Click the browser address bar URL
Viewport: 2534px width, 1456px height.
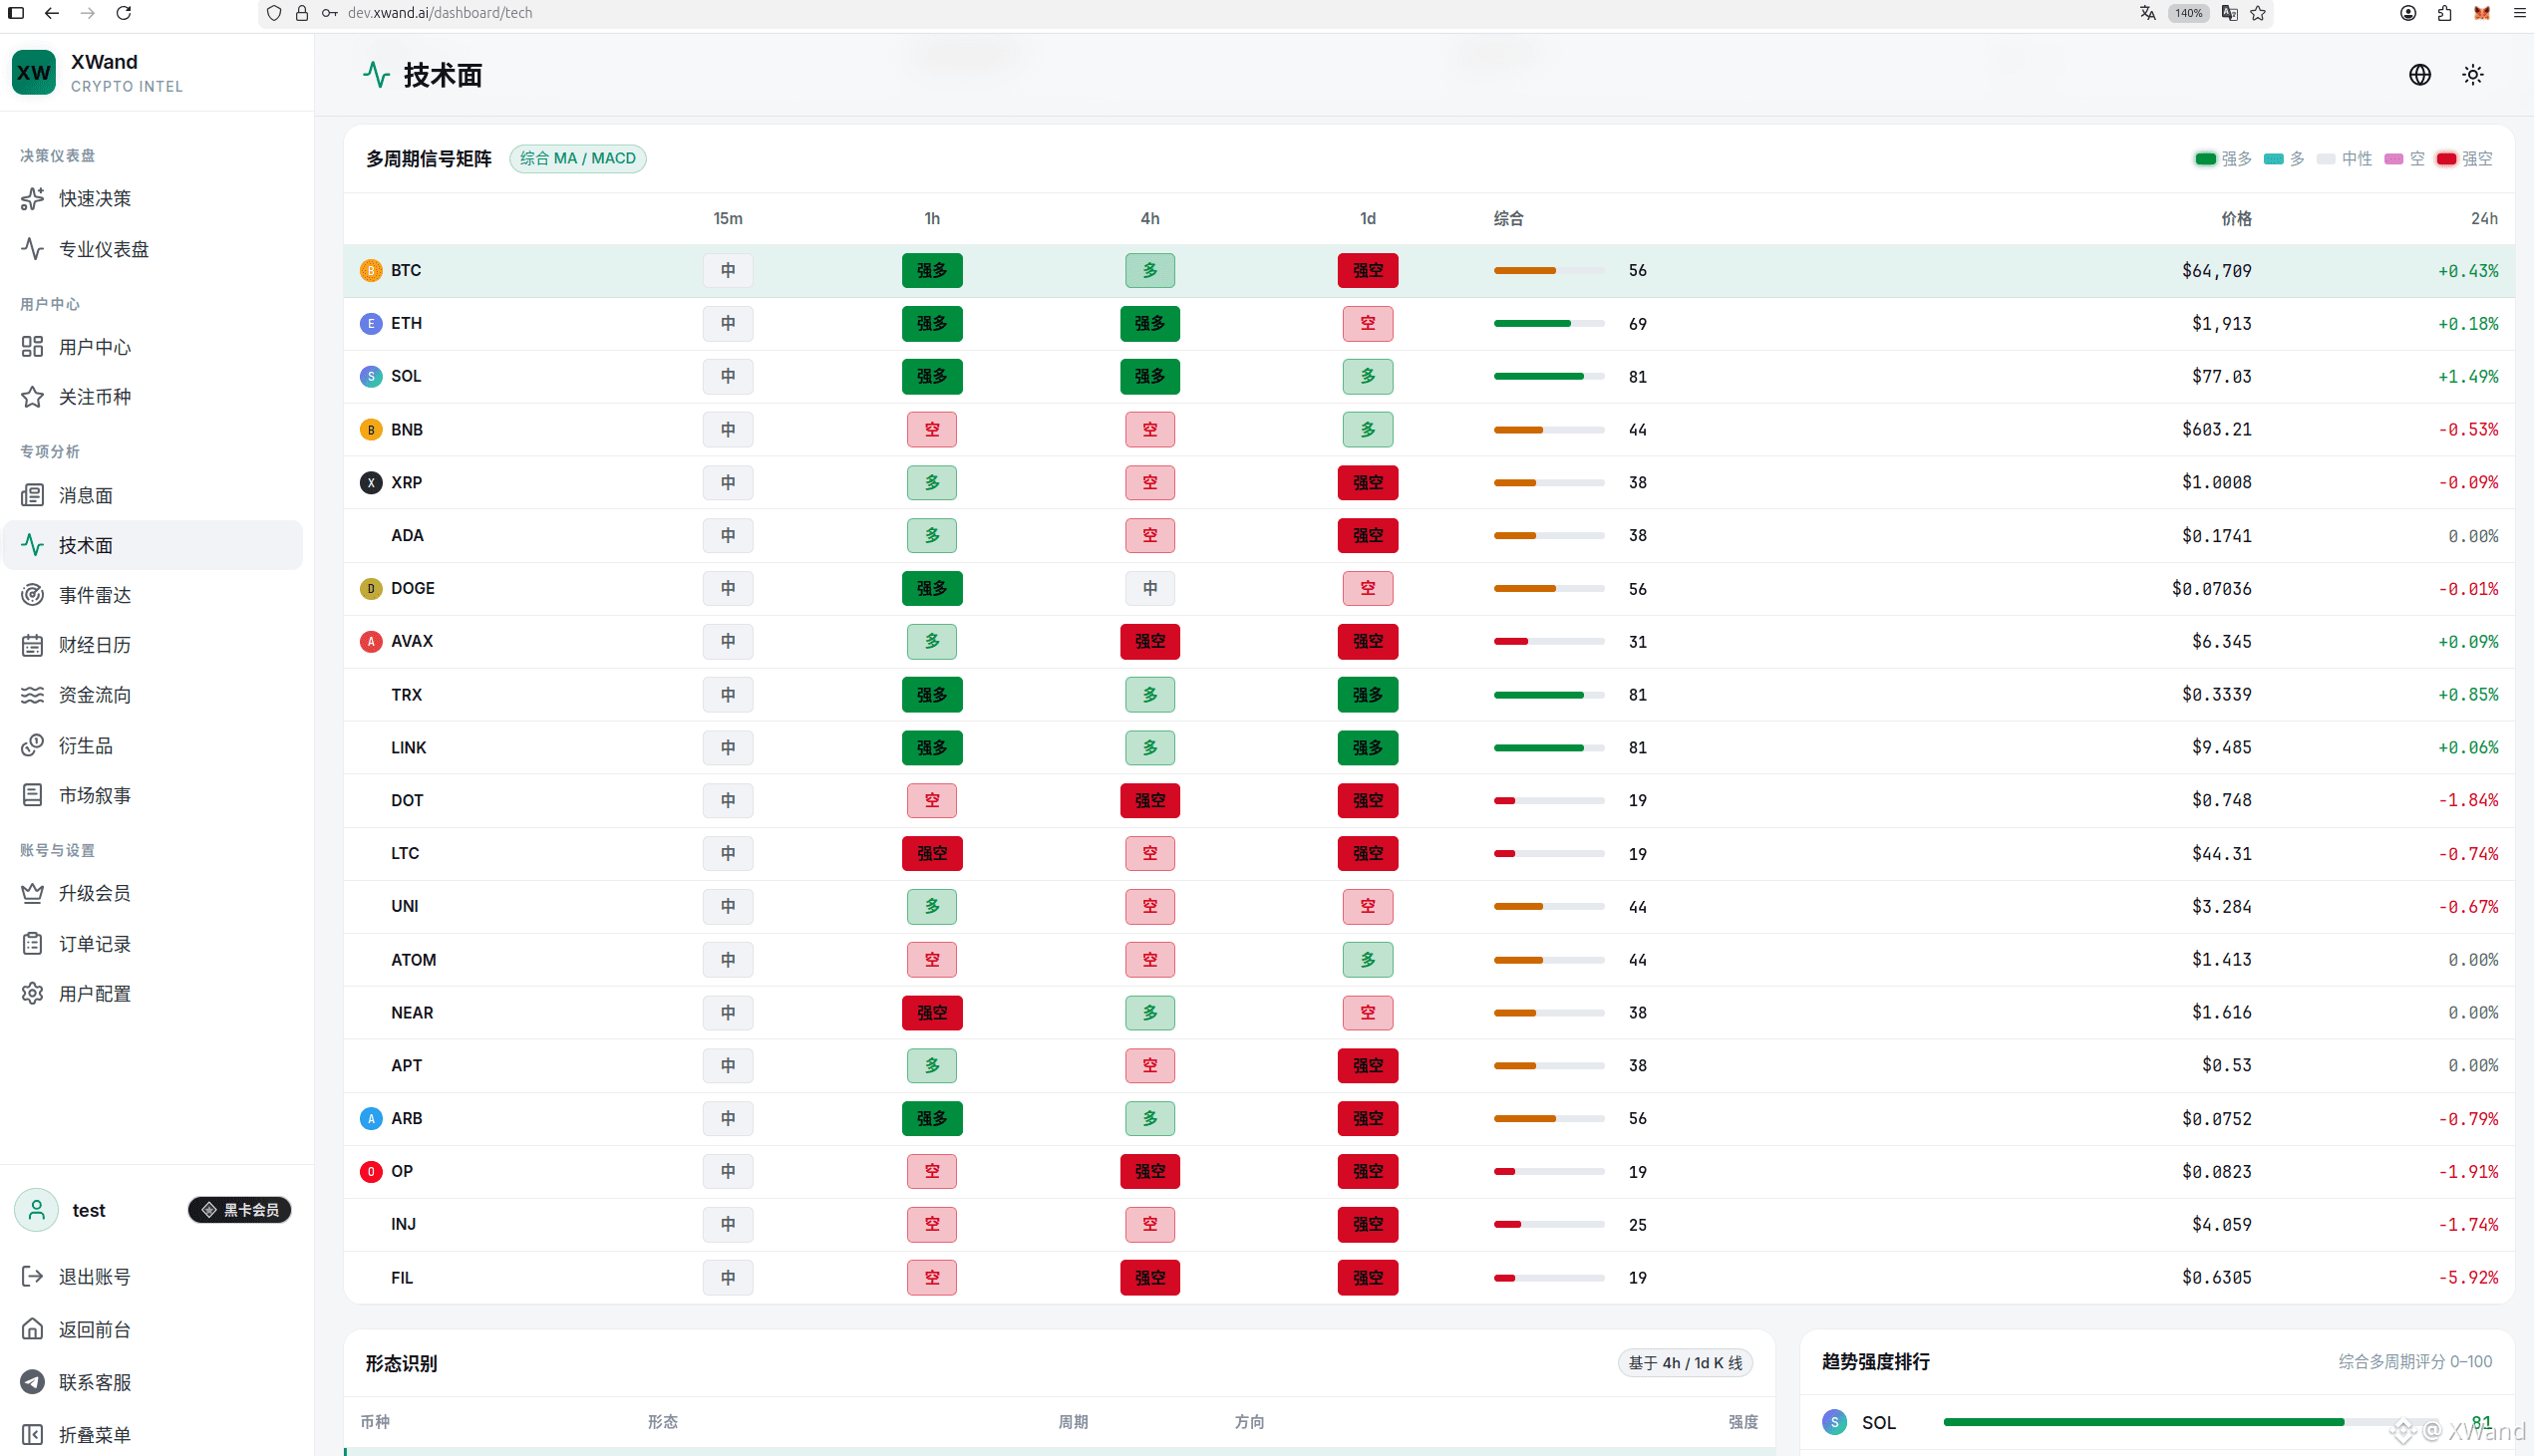click(440, 13)
